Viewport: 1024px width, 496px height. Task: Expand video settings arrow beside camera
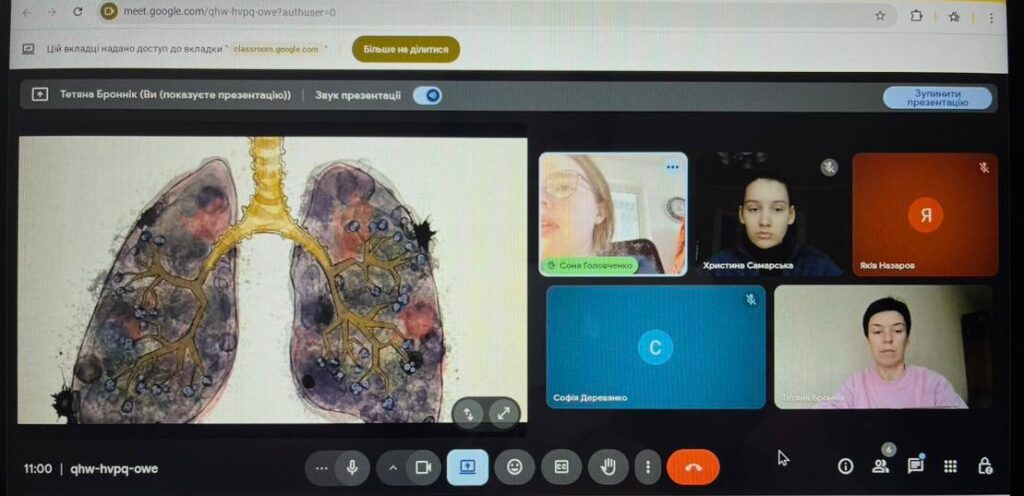393,467
